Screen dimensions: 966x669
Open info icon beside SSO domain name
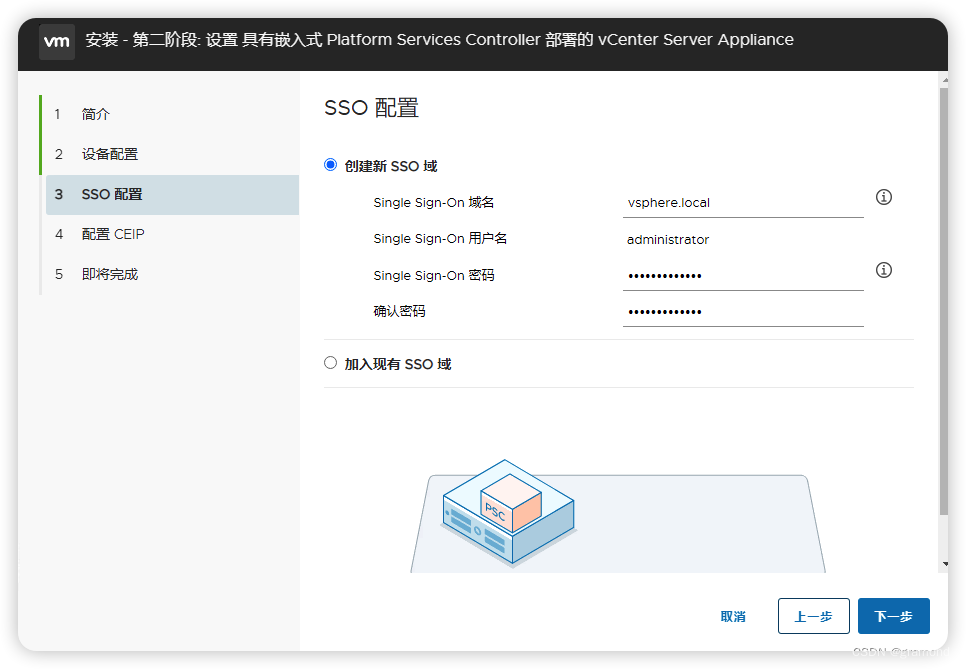[883, 197]
